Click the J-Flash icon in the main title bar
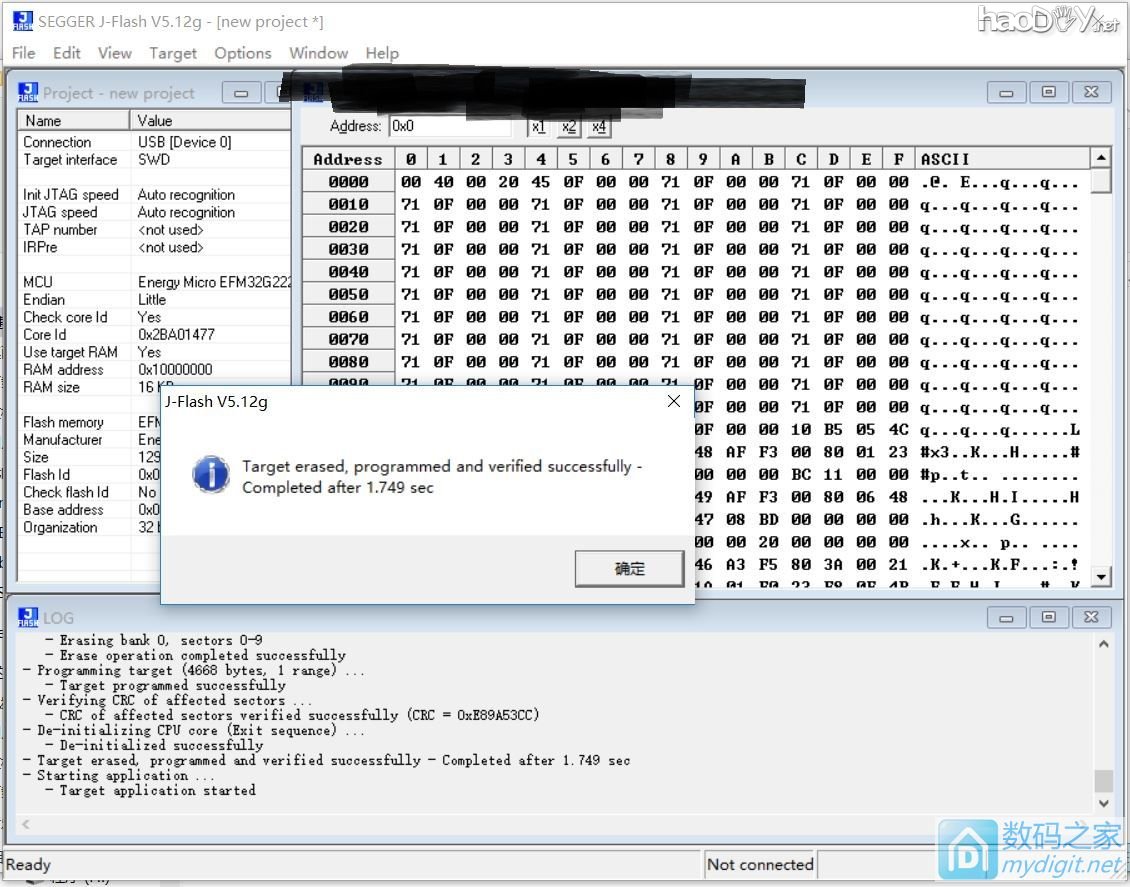 click(22, 21)
